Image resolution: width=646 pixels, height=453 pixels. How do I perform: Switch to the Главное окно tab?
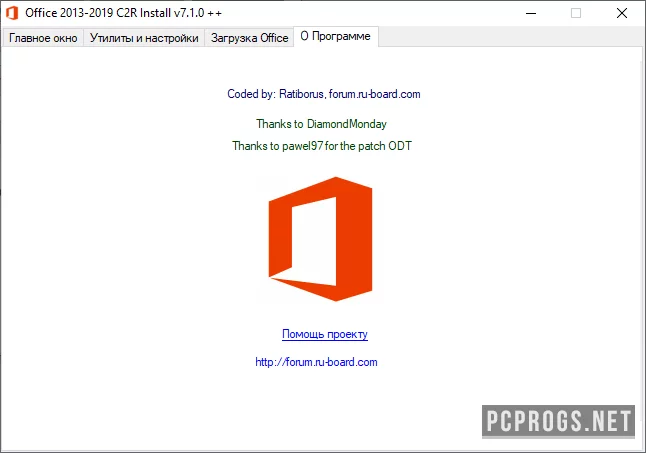coord(43,38)
